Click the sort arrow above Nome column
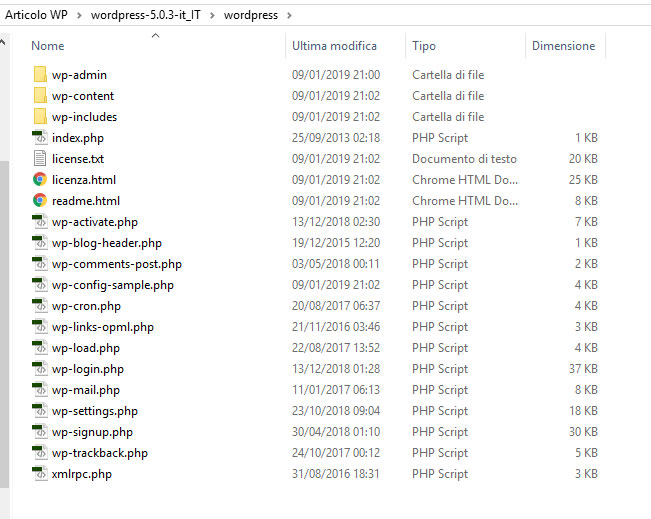The width and height of the screenshot is (651, 519). coord(156,36)
